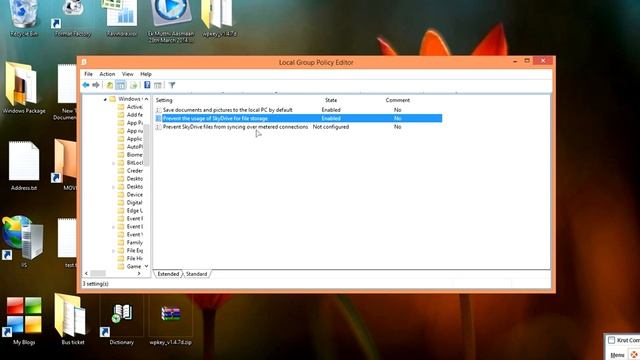Select the Game tree folder

[130, 266]
